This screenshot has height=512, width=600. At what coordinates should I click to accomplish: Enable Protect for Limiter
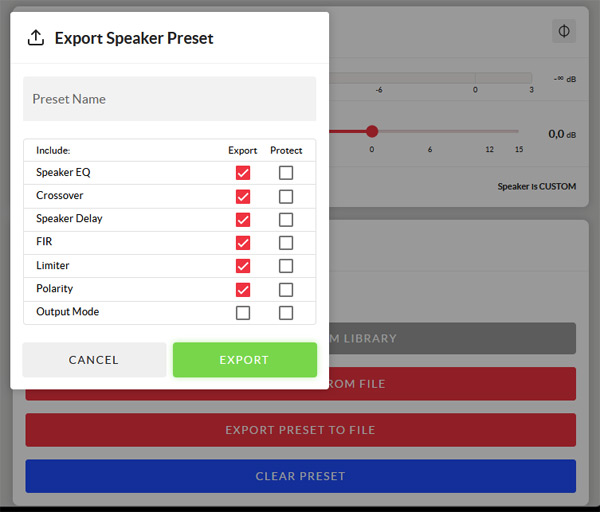point(286,266)
